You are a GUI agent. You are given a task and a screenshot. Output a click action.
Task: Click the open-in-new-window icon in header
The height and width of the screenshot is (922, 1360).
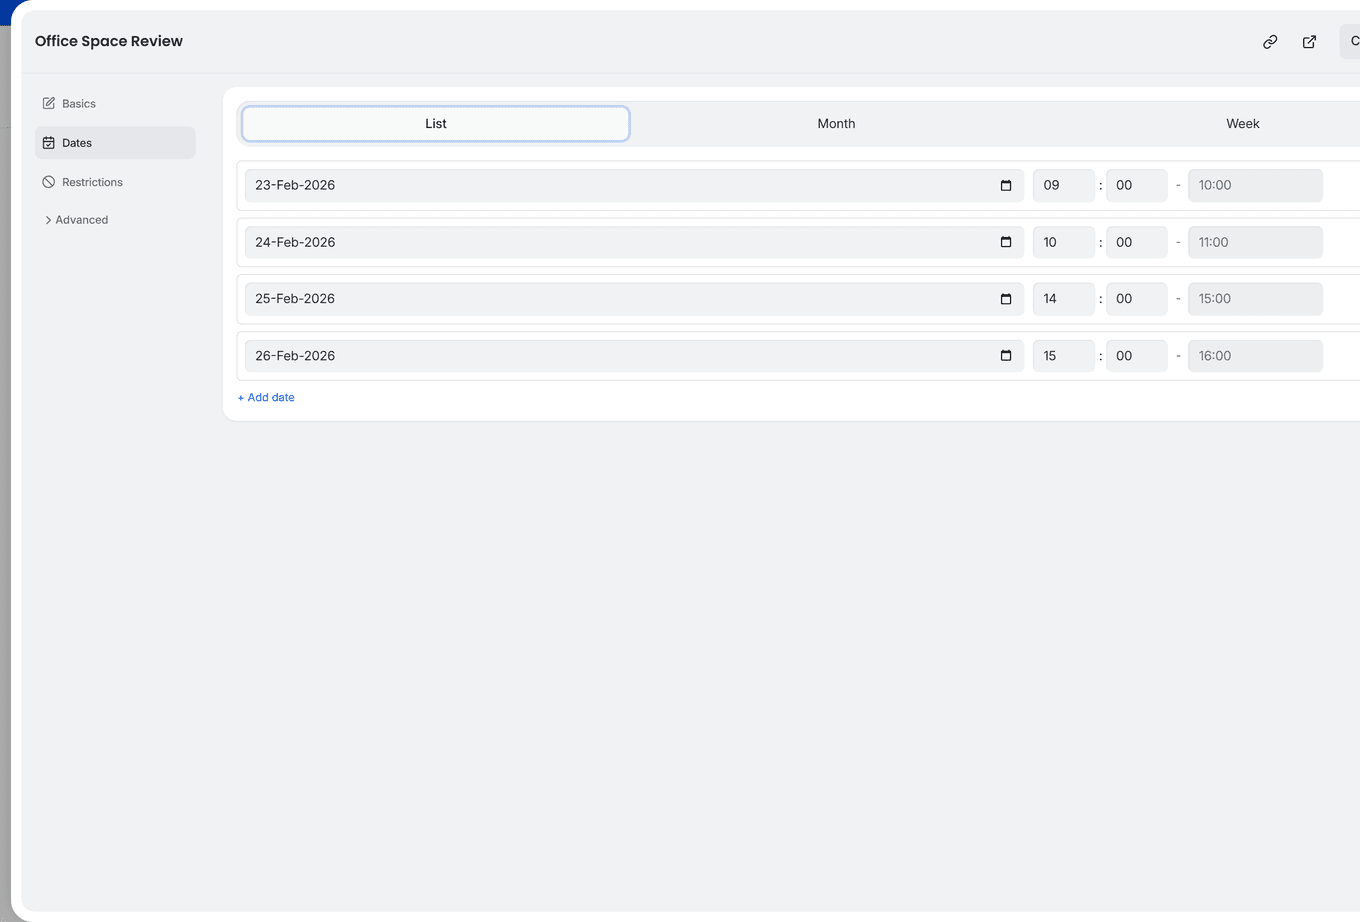click(x=1309, y=42)
